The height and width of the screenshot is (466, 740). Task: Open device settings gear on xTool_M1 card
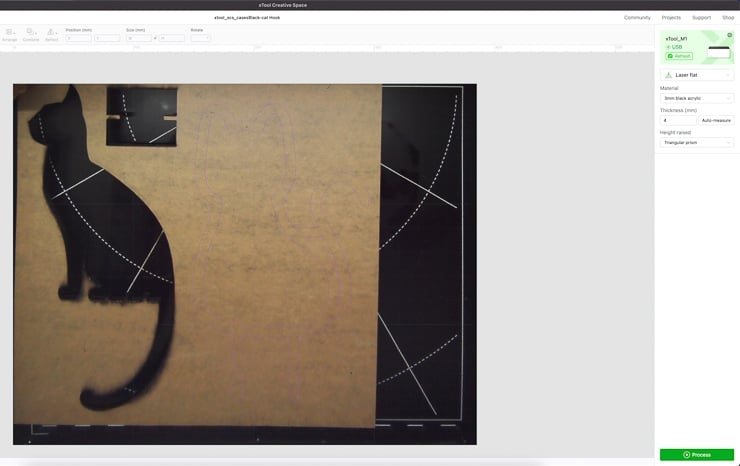730,35
